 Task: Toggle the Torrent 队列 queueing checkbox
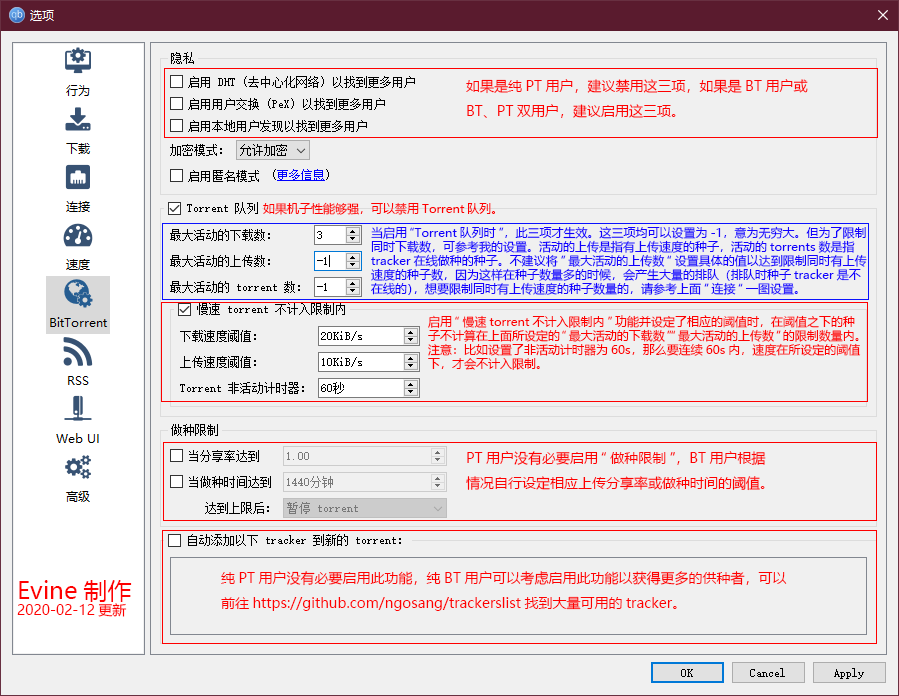pyautogui.click(x=174, y=208)
